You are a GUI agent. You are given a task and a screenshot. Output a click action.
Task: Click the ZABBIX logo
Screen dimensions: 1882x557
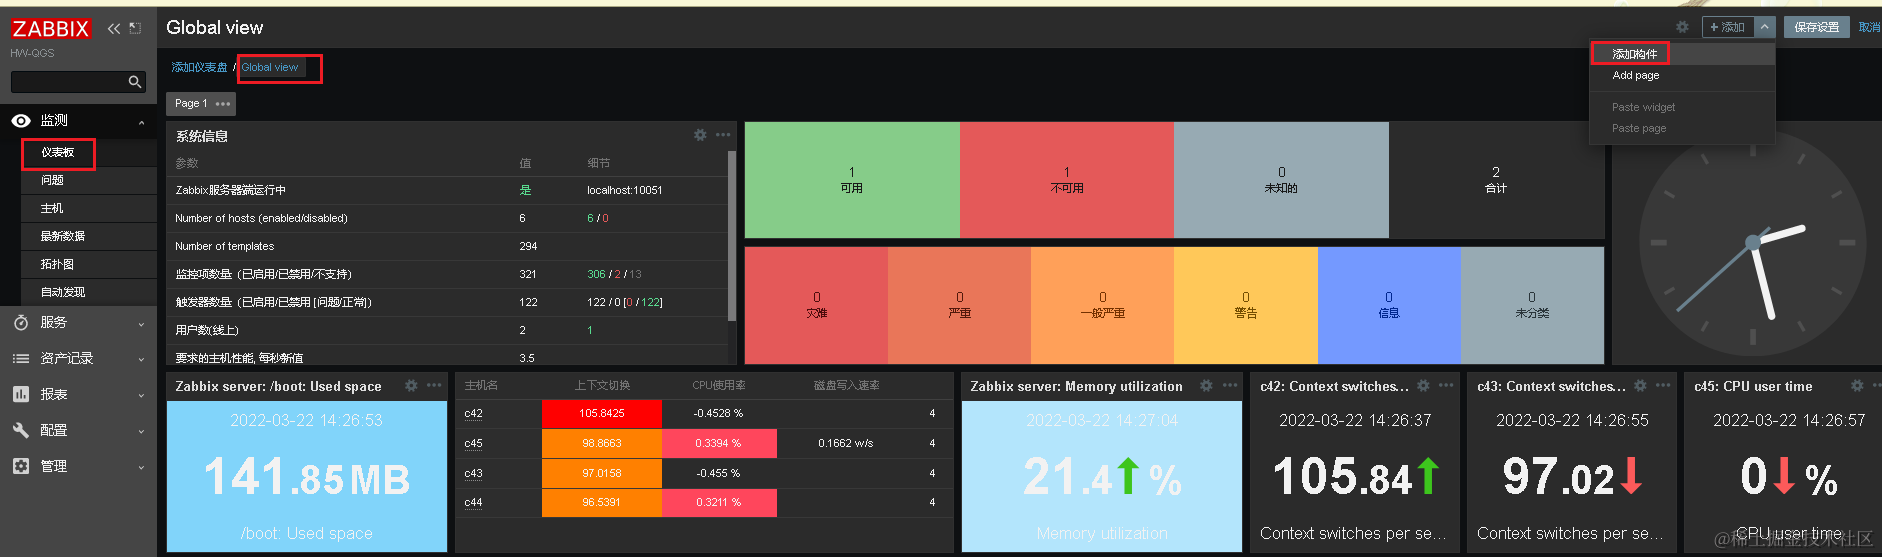[x=51, y=29]
